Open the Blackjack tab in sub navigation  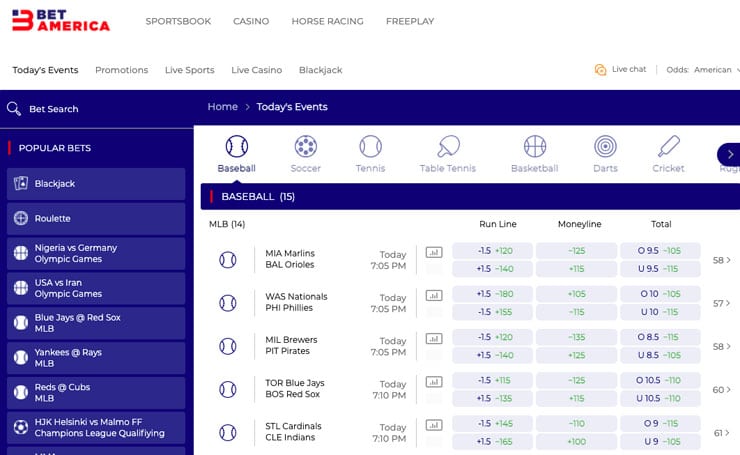click(321, 70)
